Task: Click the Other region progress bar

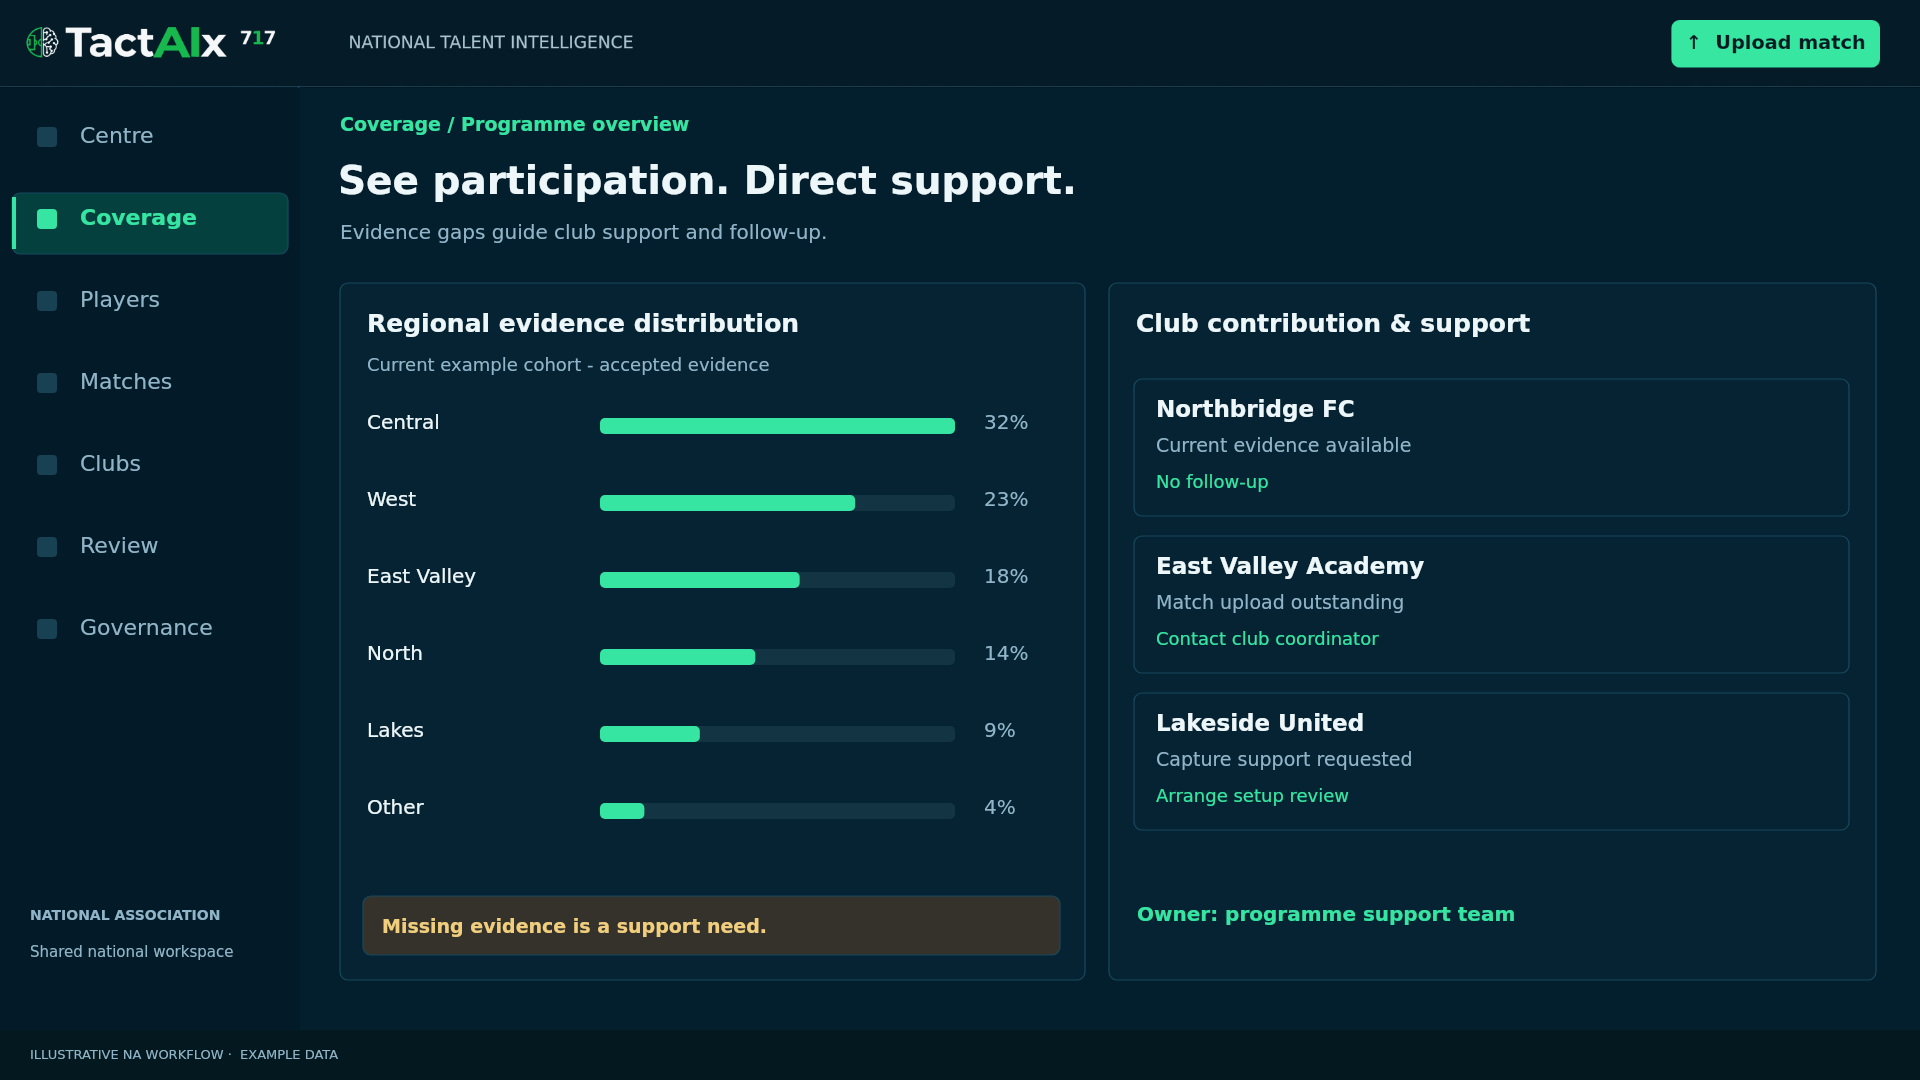Action: 777,811
